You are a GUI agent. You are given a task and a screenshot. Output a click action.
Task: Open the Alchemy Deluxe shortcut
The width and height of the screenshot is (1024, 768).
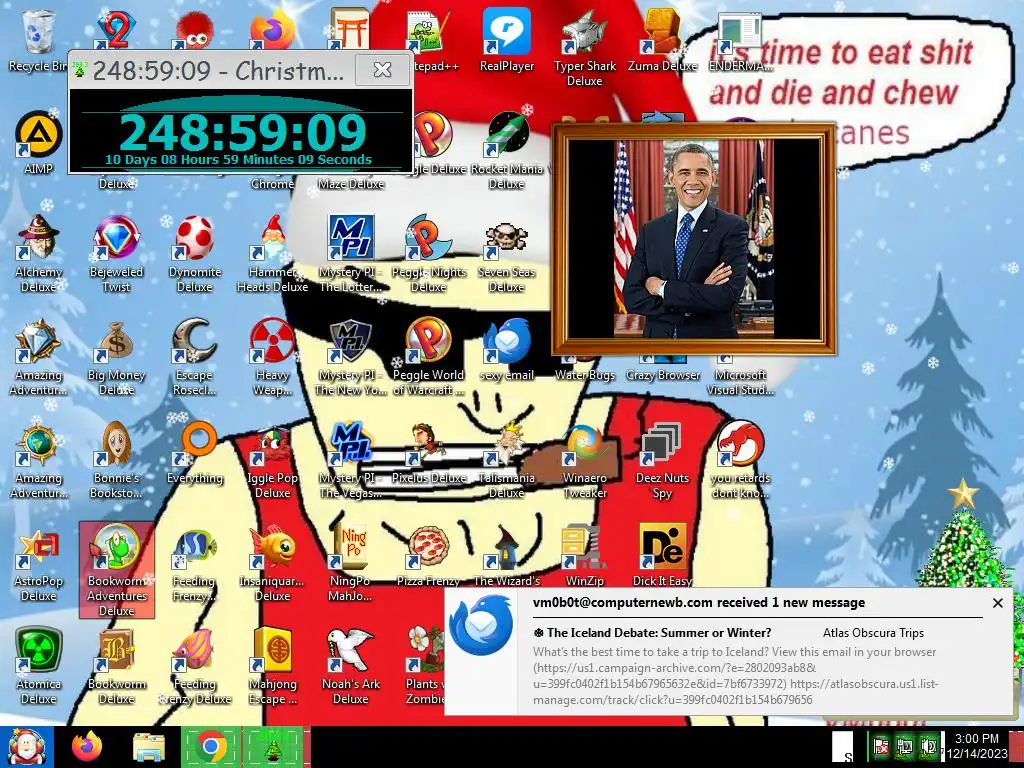click(x=38, y=253)
